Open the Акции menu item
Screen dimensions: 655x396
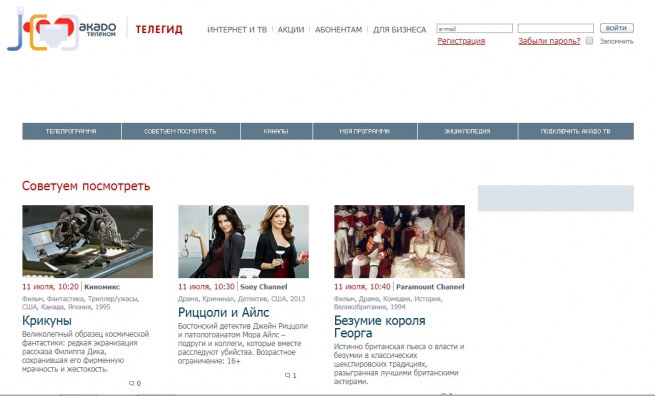pos(291,30)
